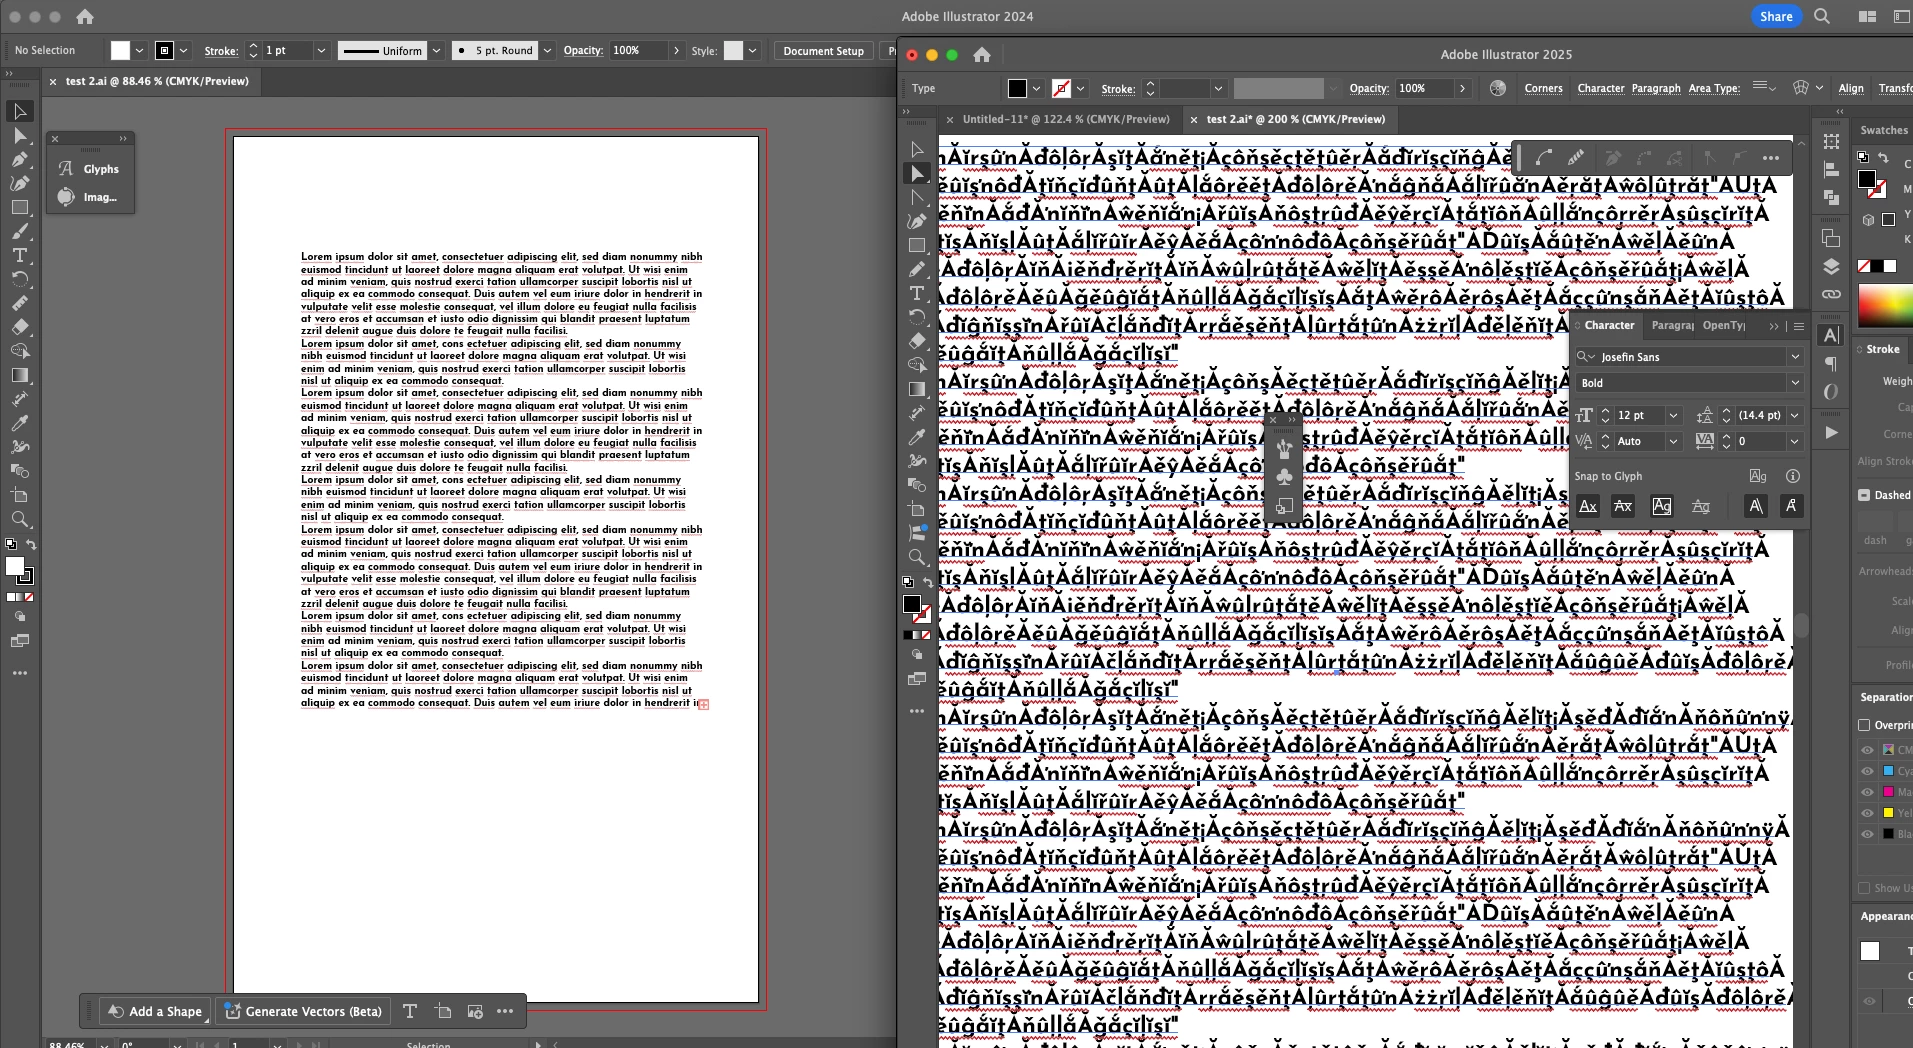
Task: Toggle visibility of Cyan separation
Action: tap(1867, 771)
